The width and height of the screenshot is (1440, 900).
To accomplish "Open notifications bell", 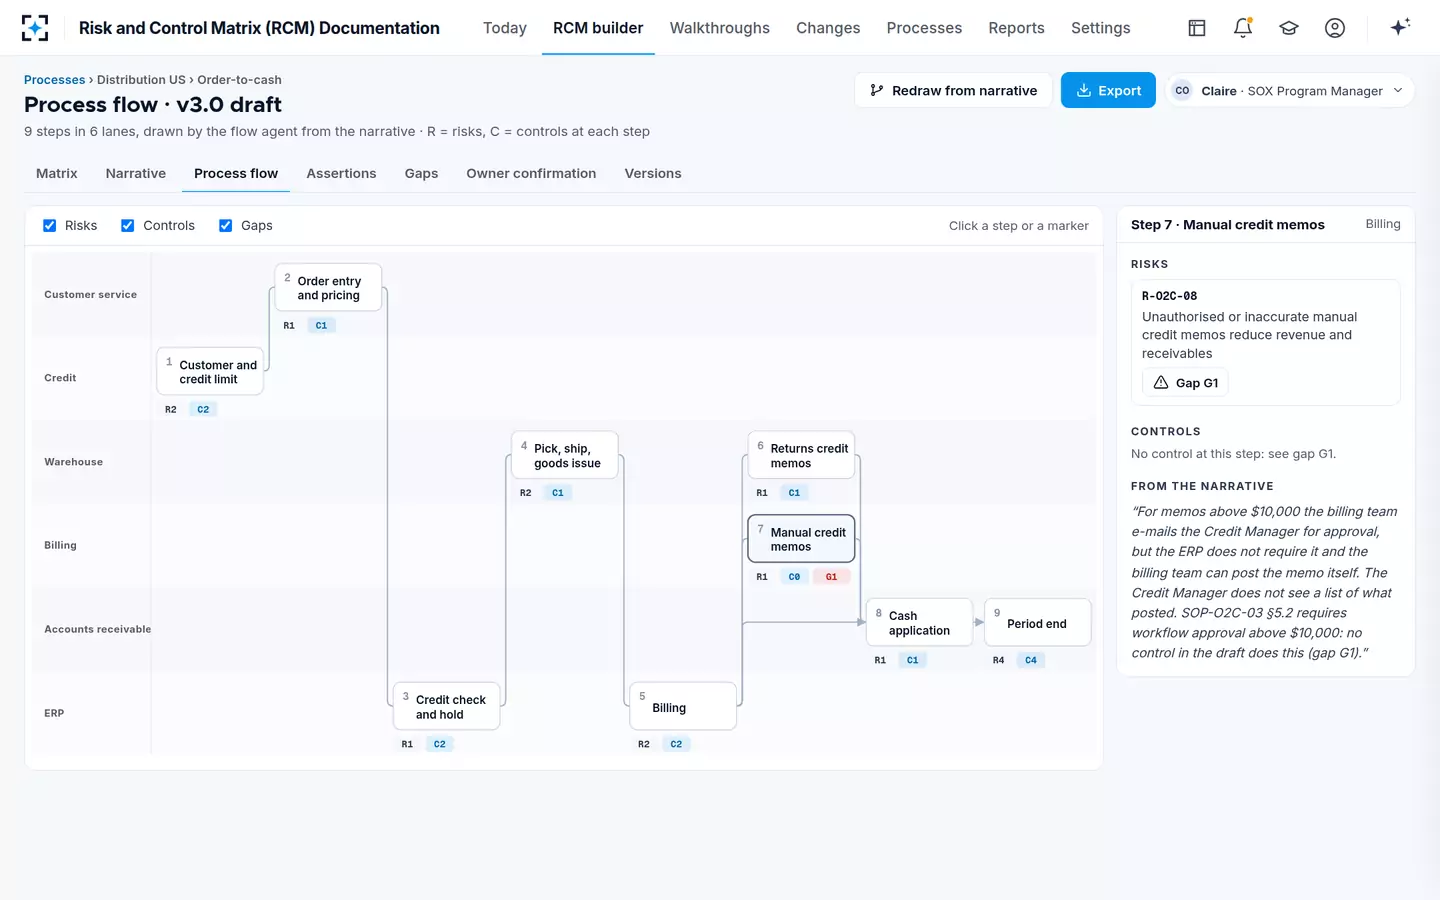I will click(1243, 28).
